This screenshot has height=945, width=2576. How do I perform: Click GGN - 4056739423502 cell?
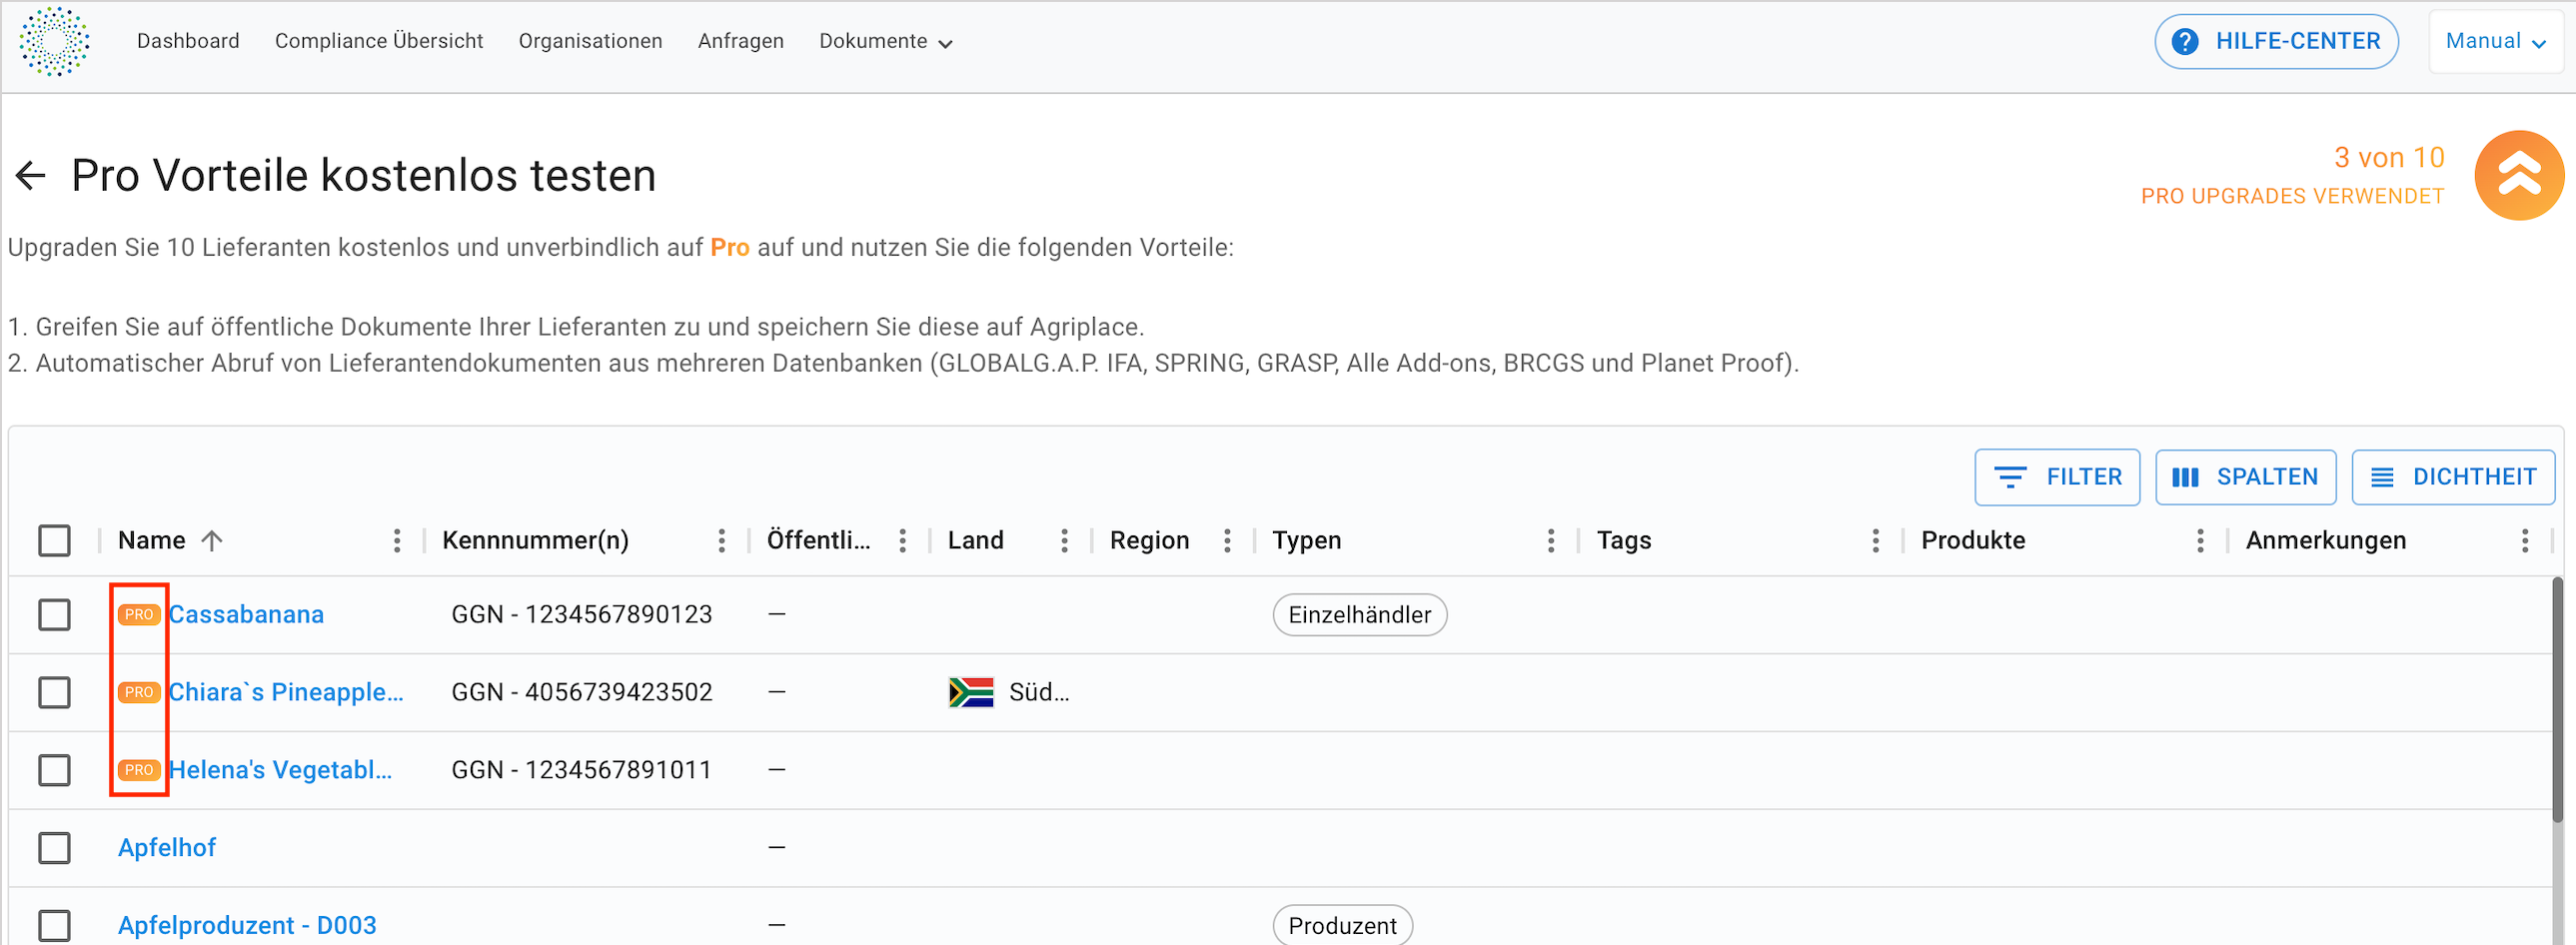pyautogui.click(x=581, y=692)
